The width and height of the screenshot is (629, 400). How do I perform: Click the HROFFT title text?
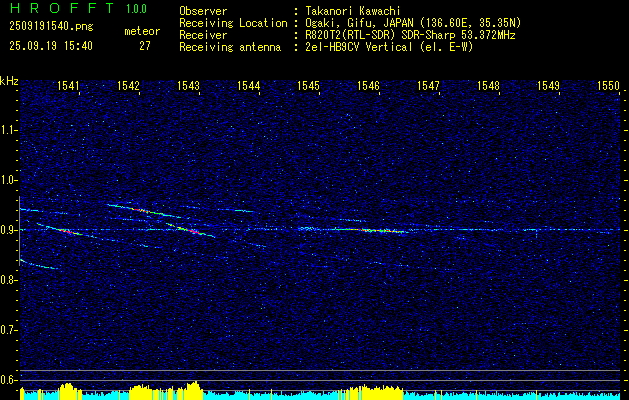(x=56, y=10)
